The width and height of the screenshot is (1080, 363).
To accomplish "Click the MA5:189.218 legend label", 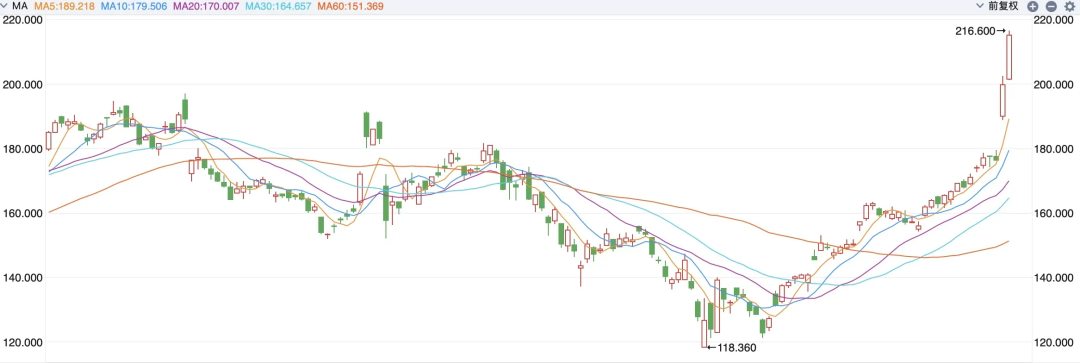I will click(65, 6).
